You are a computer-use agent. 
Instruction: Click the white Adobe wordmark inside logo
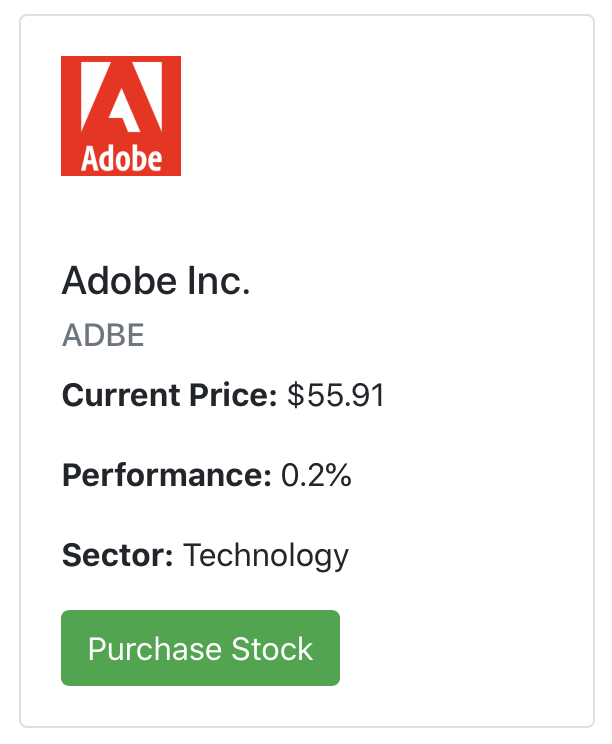pyautogui.click(x=121, y=158)
